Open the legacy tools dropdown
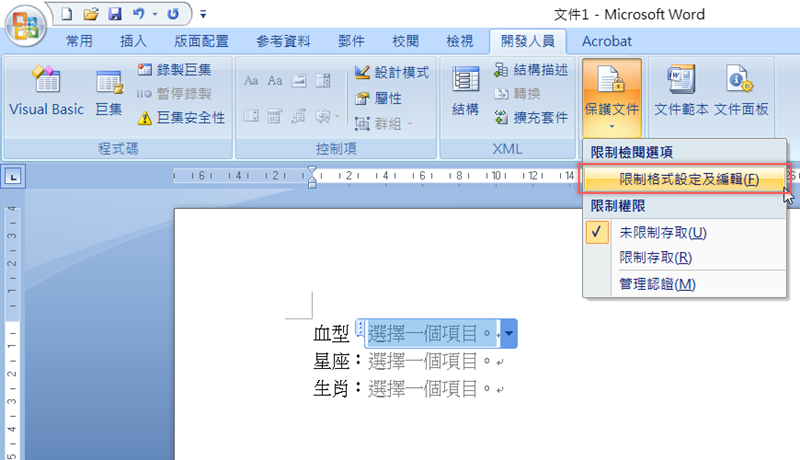The width and height of the screenshot is (800, 460). (327, 116)
